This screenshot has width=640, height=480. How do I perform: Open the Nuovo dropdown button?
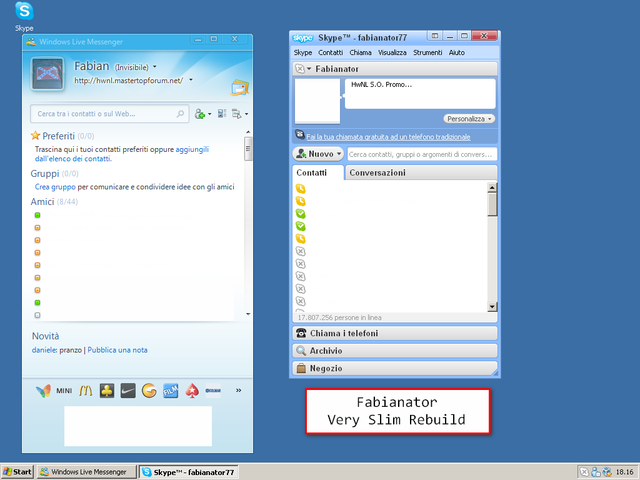pos(319,154)
